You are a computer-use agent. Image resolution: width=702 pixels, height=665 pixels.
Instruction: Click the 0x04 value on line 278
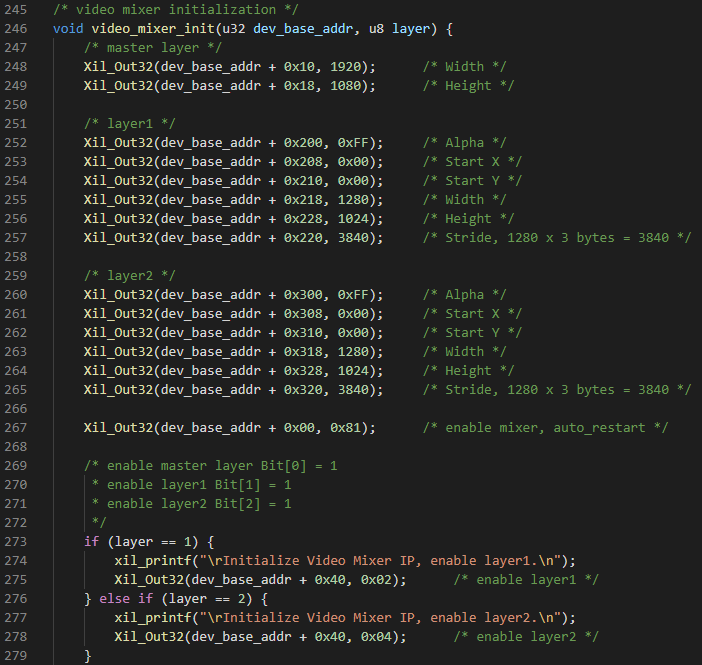pos(377,637)
